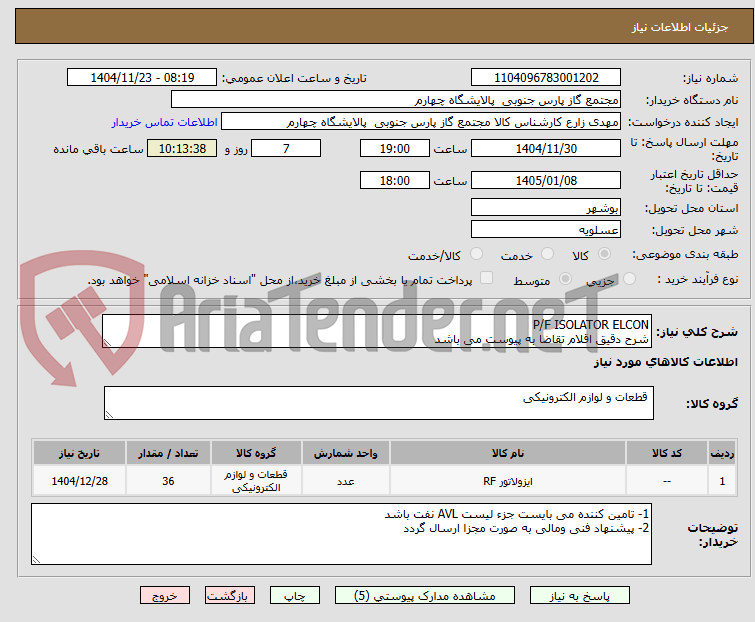Click the خروج exit button
This screenshot has height=622, width=755.
coord(165,596)
